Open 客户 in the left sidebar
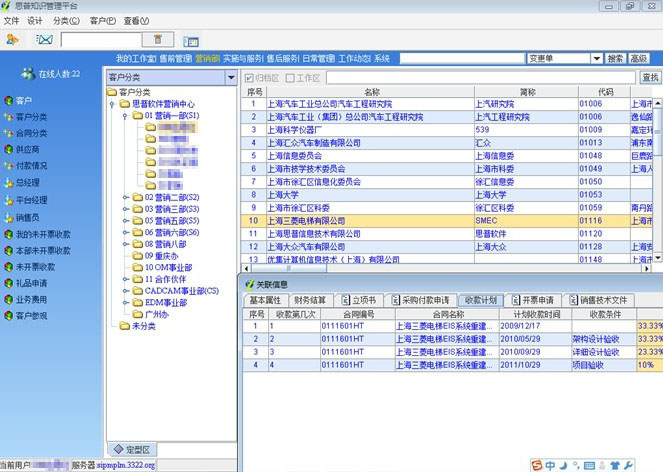This screenshot has width=663, height=472. pyautogui.click(x=23, y=101)
